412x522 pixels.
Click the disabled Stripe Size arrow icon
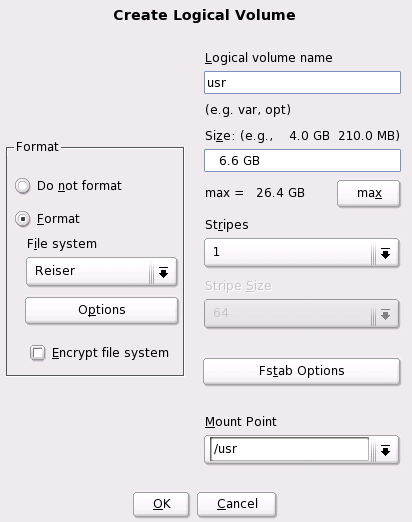385,314
